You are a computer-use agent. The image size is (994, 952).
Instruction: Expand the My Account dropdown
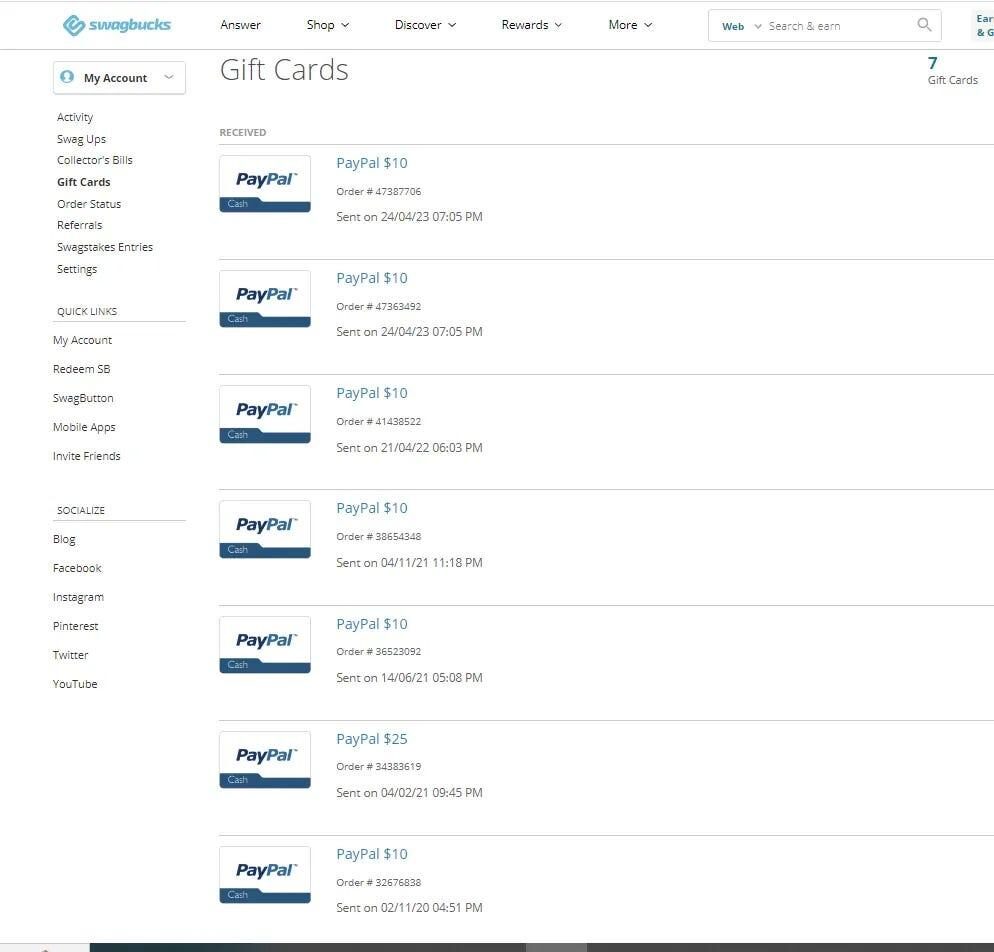click(119, 77)
